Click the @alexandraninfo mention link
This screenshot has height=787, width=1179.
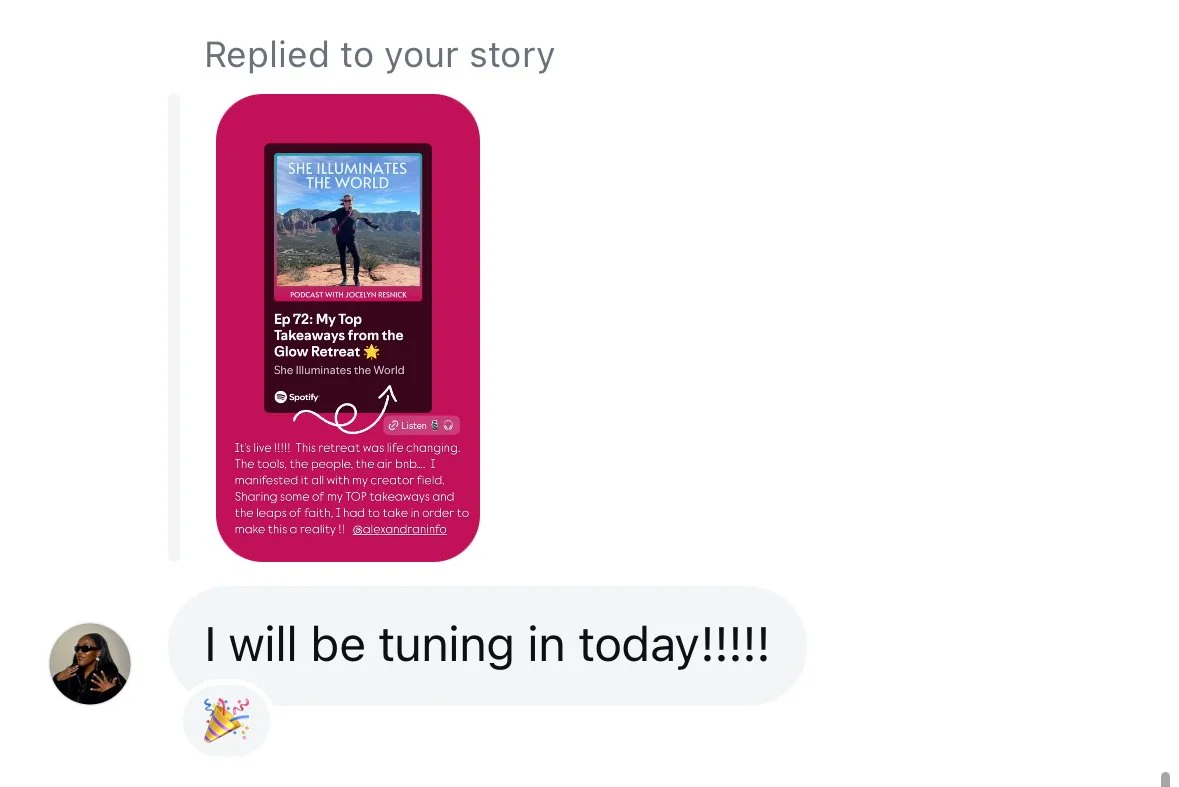click(399, 529)
